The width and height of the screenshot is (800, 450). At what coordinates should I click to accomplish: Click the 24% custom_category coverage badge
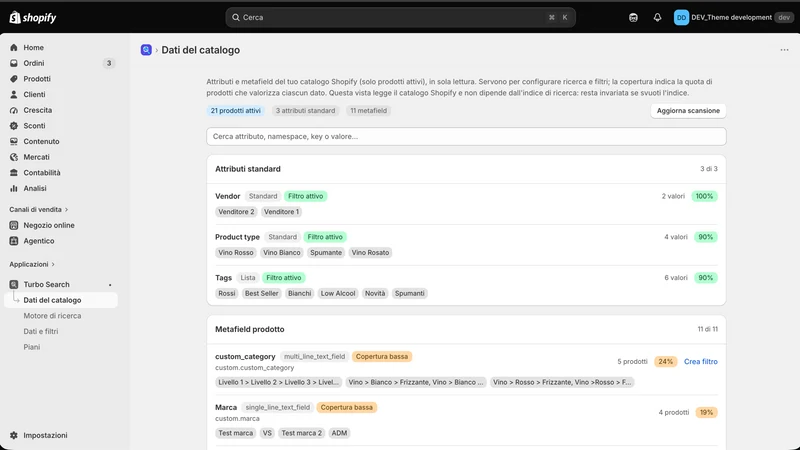pos(665,362)
